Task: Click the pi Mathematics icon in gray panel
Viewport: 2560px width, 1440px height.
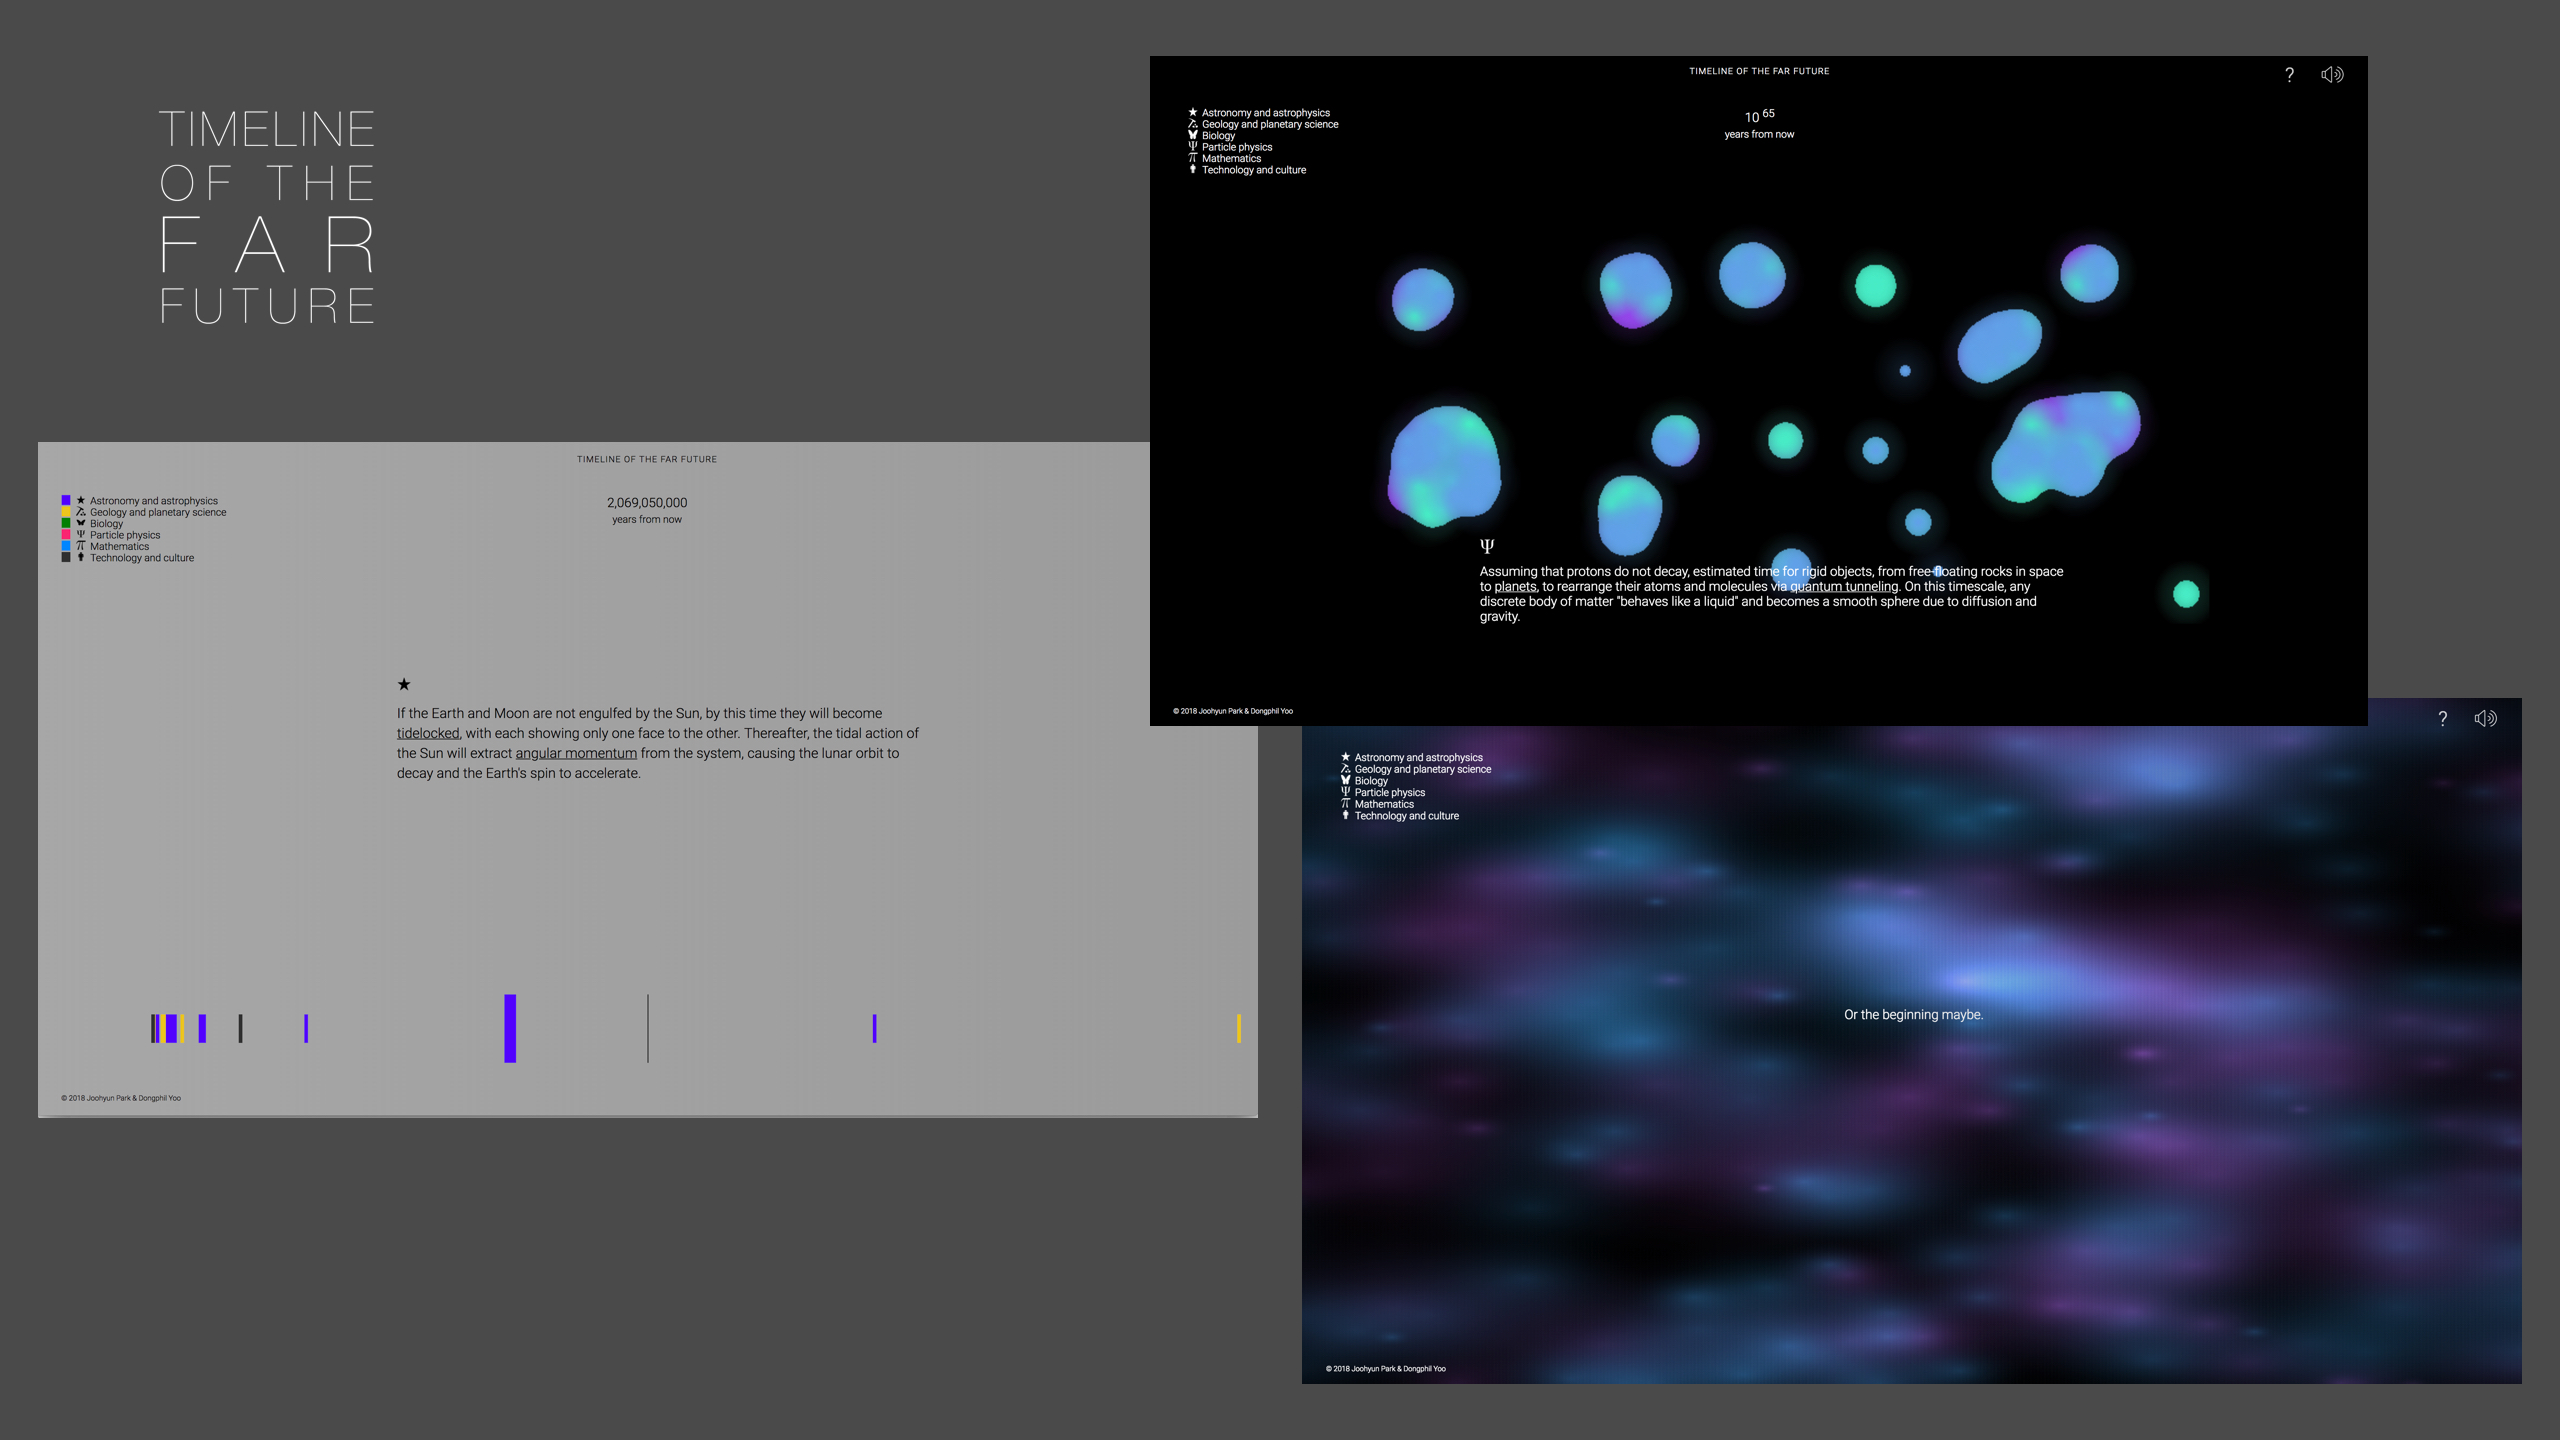Action: pyautogui.click(x=81, y=546)
